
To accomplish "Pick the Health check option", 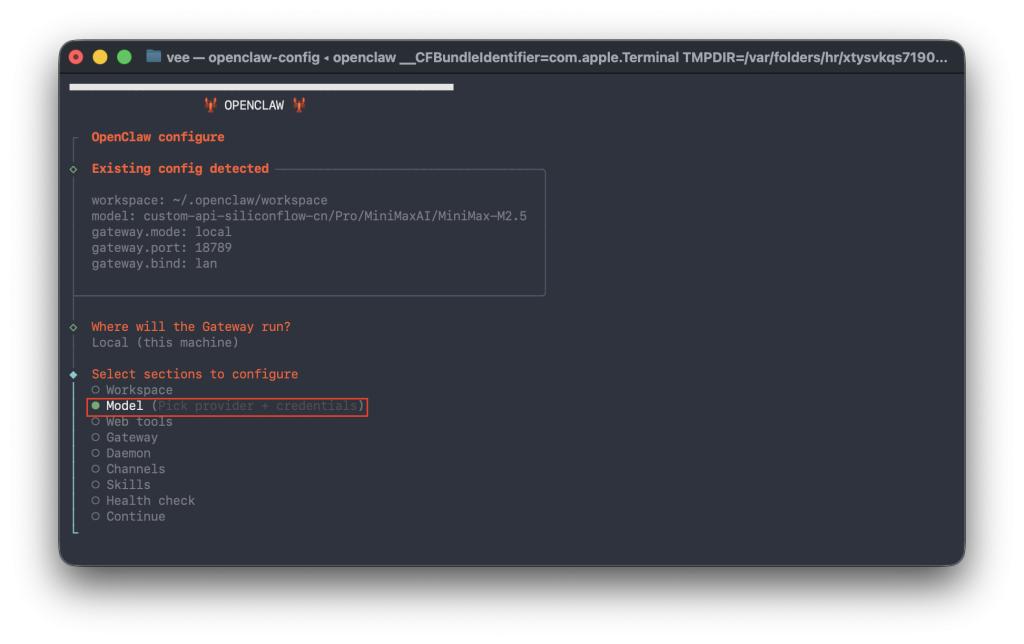I will click(x=150, y=501).
